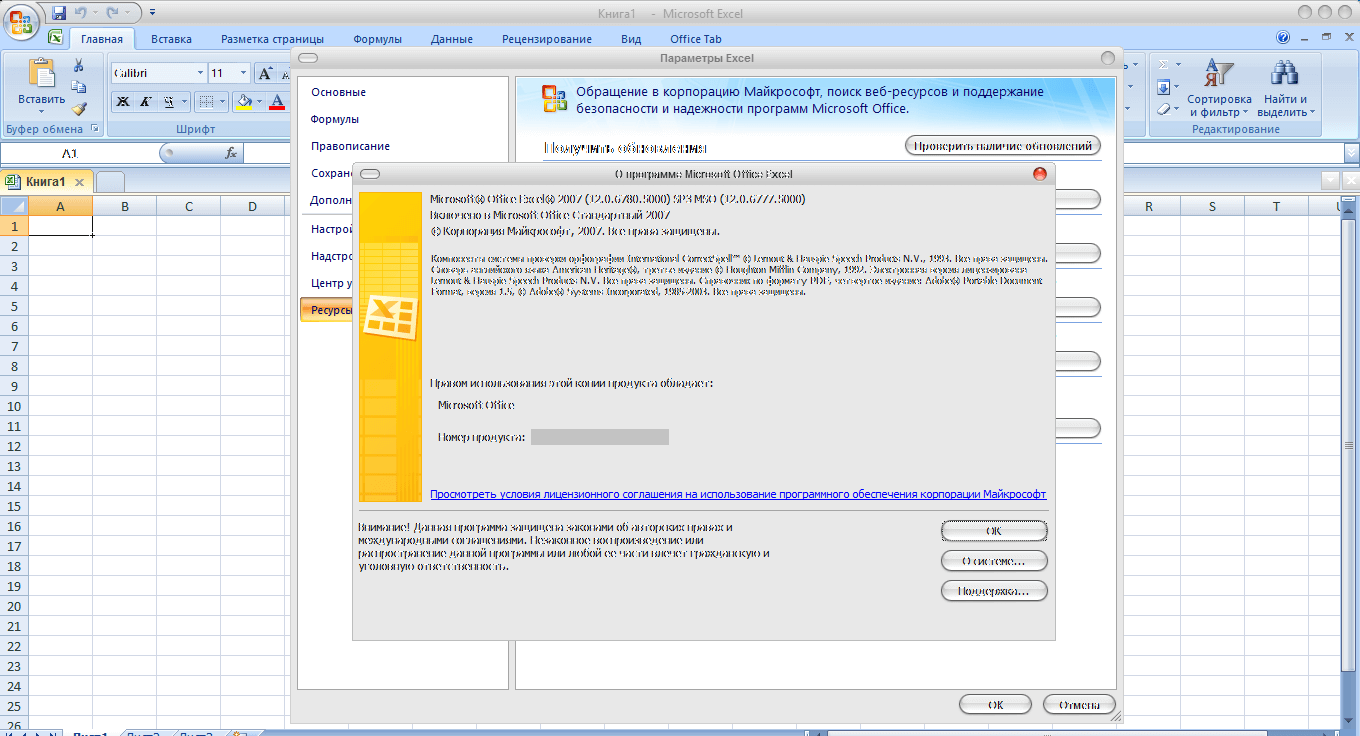
Task: Click the Excel help question mark icon
Action: point(1283,38)
